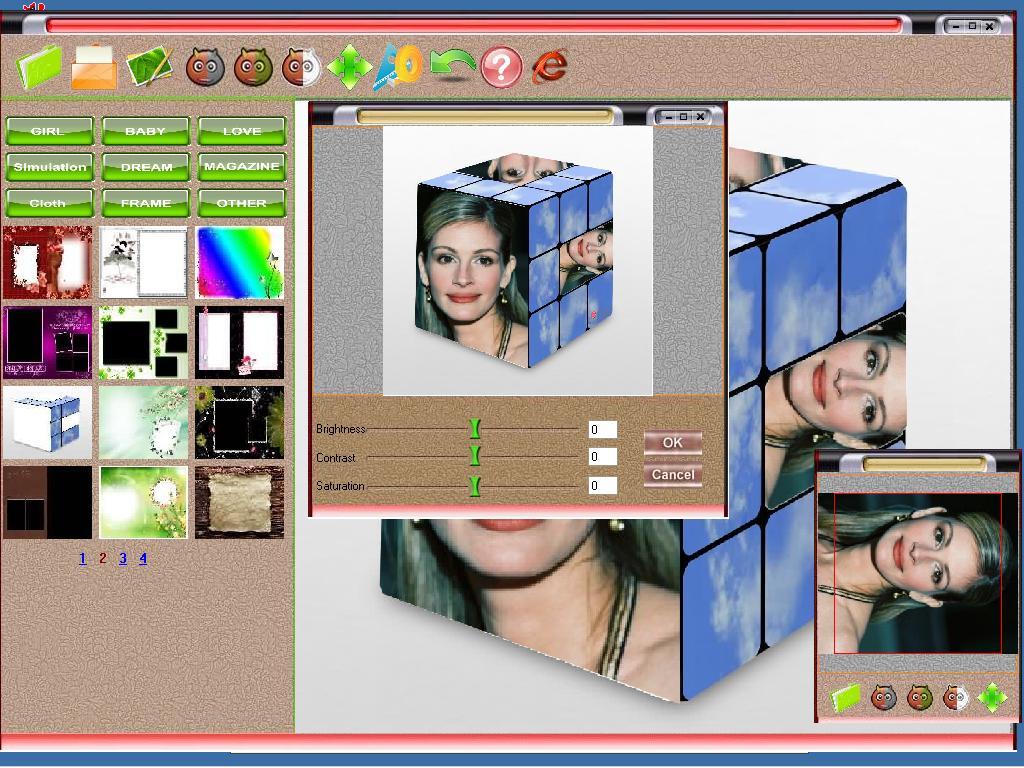Click the Saturation slider handle
The image size is (1024, 768).
point(475,486)
